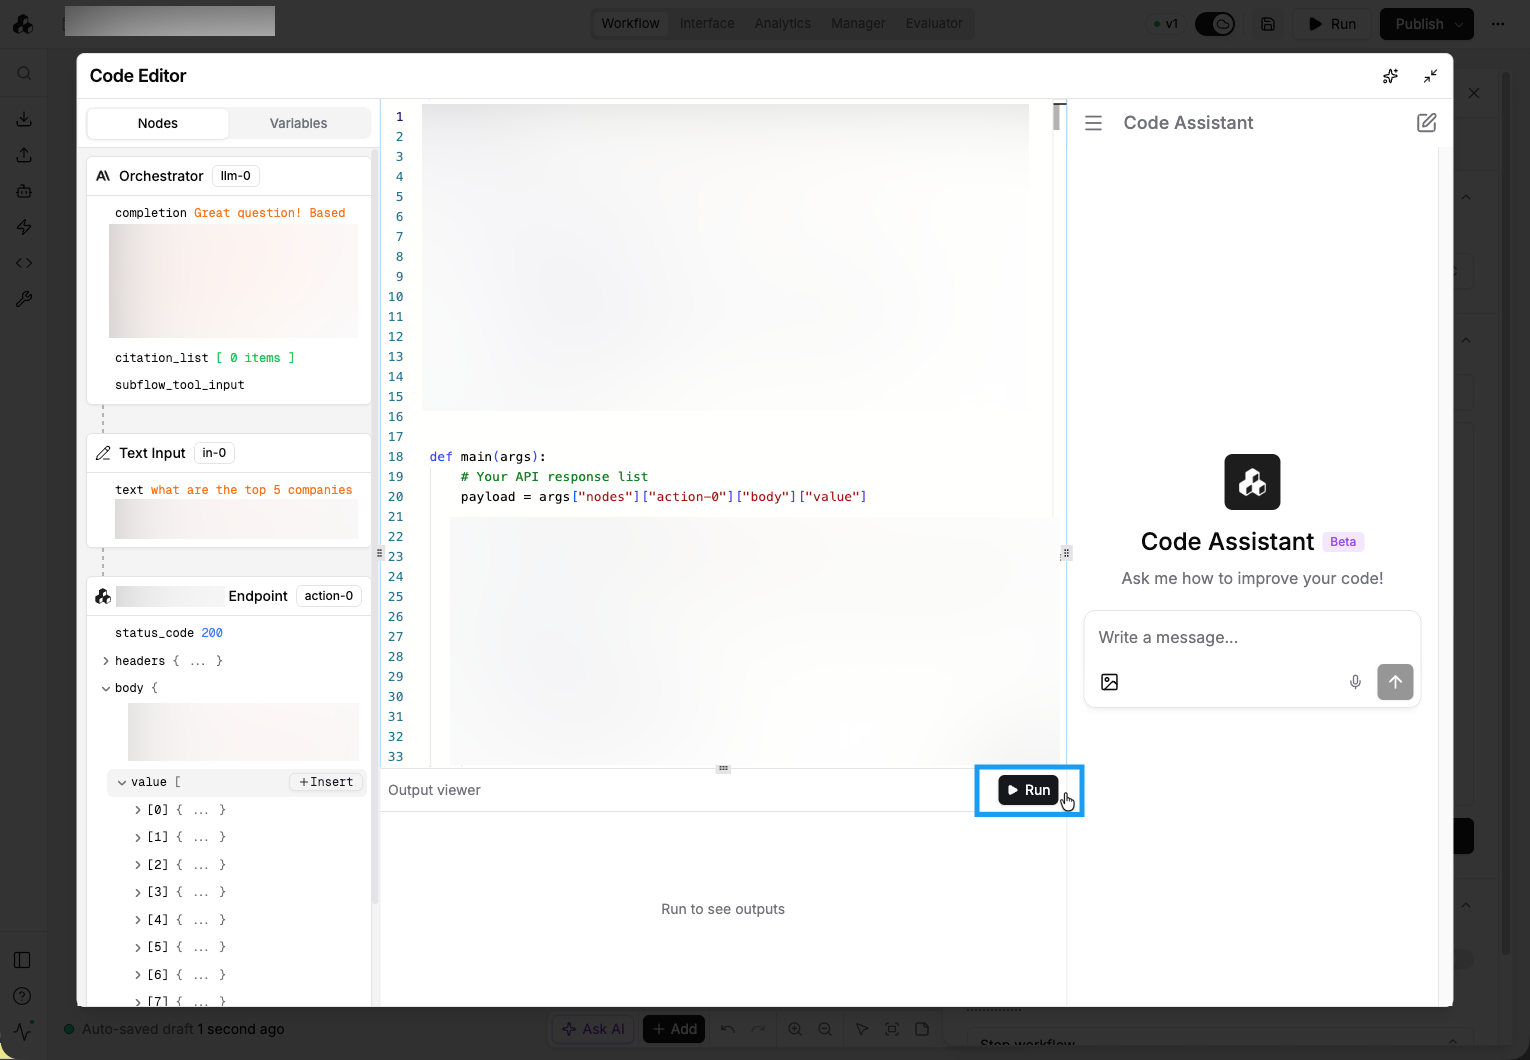
Task: Expand the headers tree item
Action: tap(106, 661)
